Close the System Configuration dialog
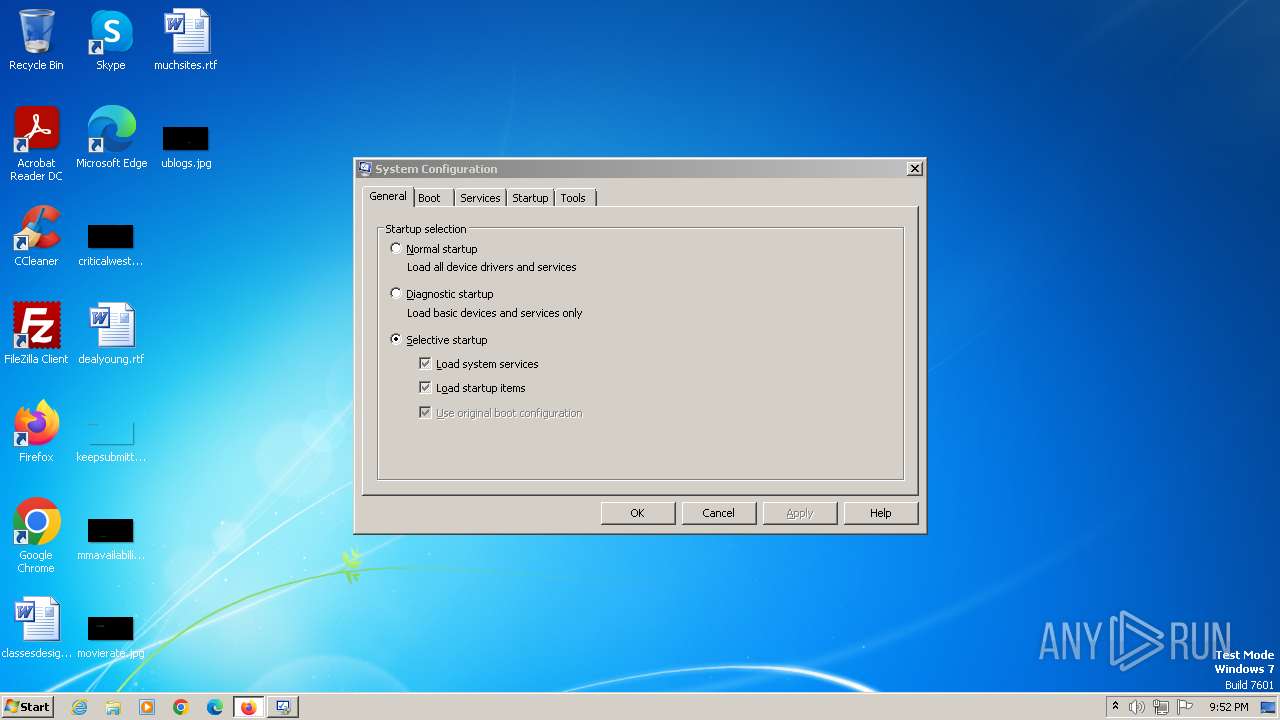 click(x=914, y=169)
